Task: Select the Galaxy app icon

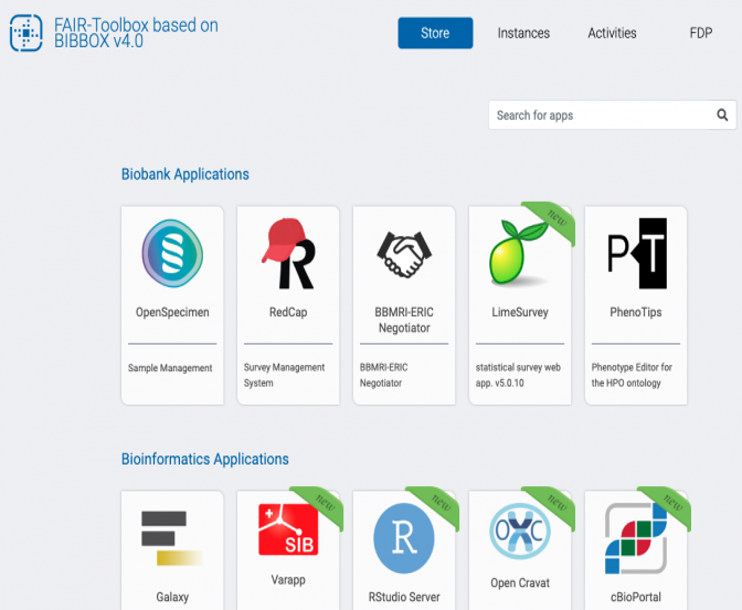Action: pyautogui.click(x=172, y=538)
